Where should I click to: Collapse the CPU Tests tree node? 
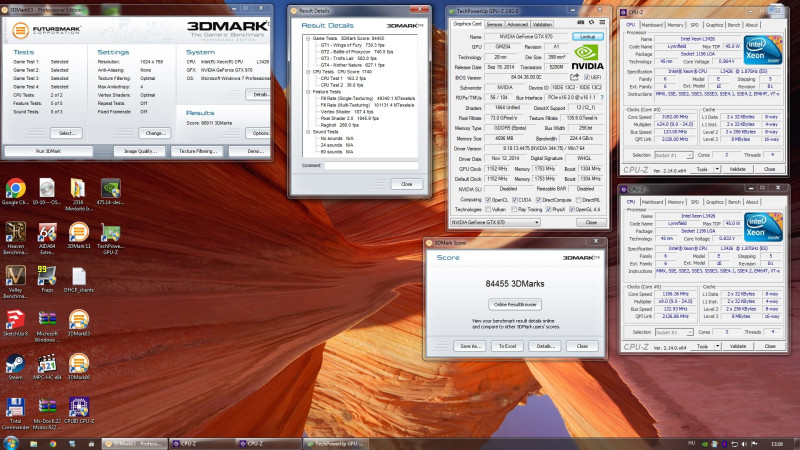pyautogui.click(x=308, y=72)
